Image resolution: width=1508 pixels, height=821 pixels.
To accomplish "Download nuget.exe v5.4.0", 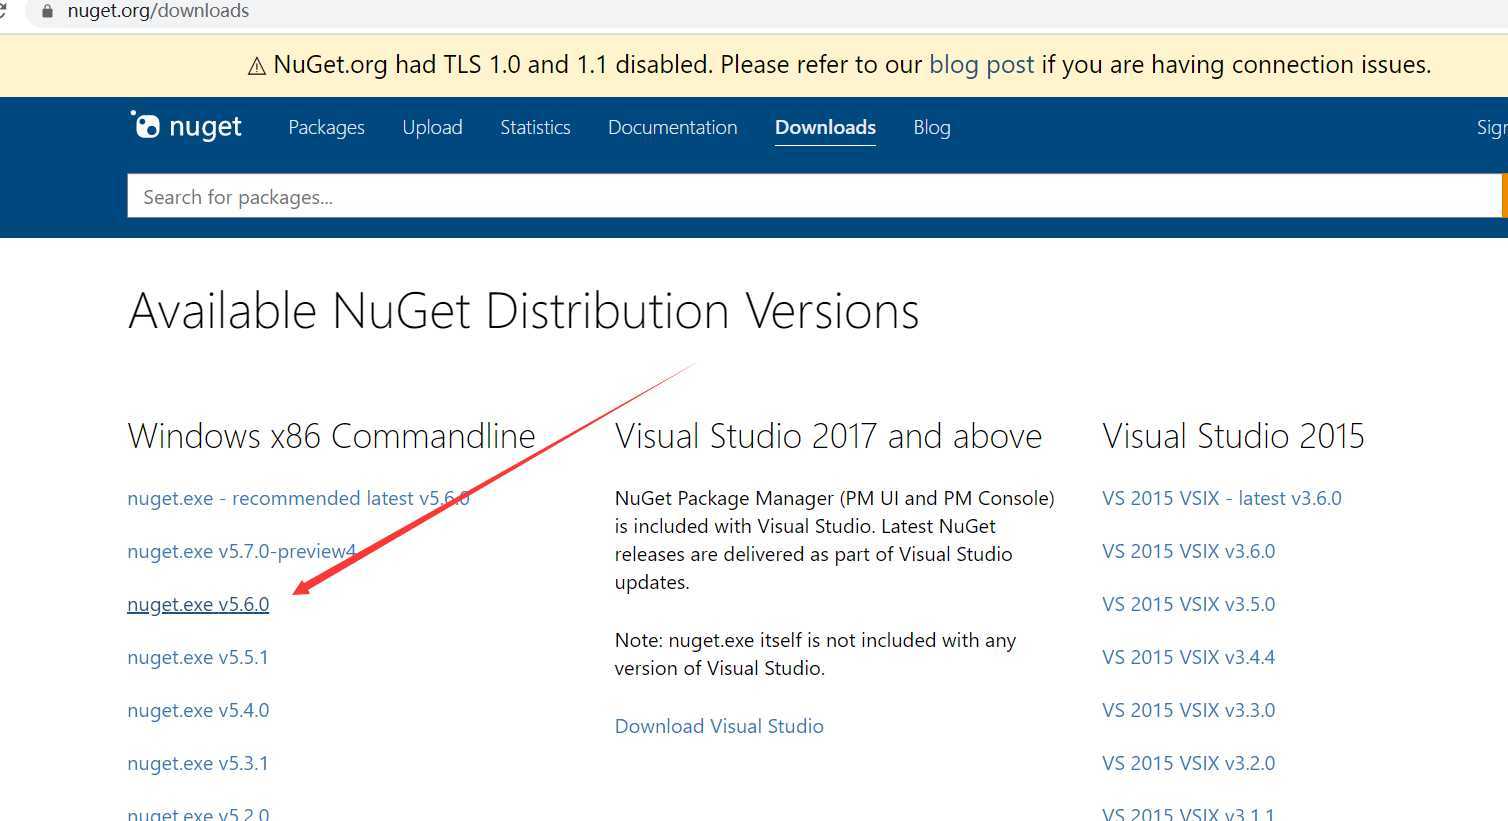I will pos(198,710).
